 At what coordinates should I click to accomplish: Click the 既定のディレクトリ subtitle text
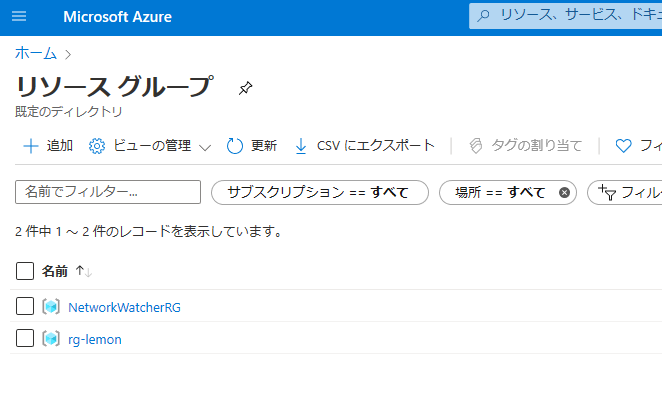click(68, 112)
